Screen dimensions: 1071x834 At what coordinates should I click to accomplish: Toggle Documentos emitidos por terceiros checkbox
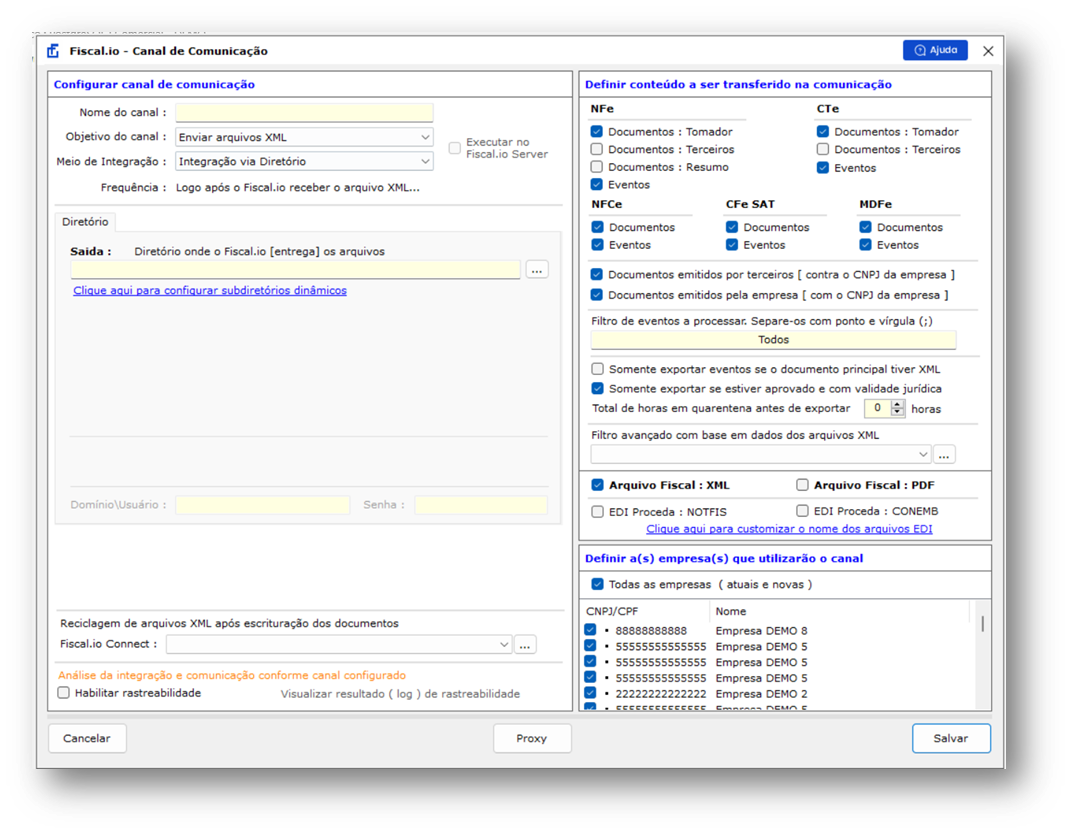[597, 275]
